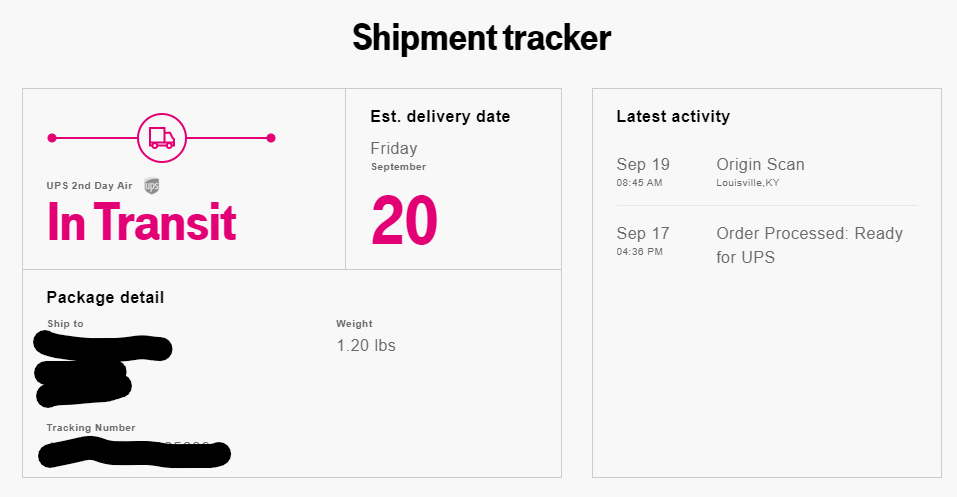Click the Package detail heading

[x=106, y=297]
